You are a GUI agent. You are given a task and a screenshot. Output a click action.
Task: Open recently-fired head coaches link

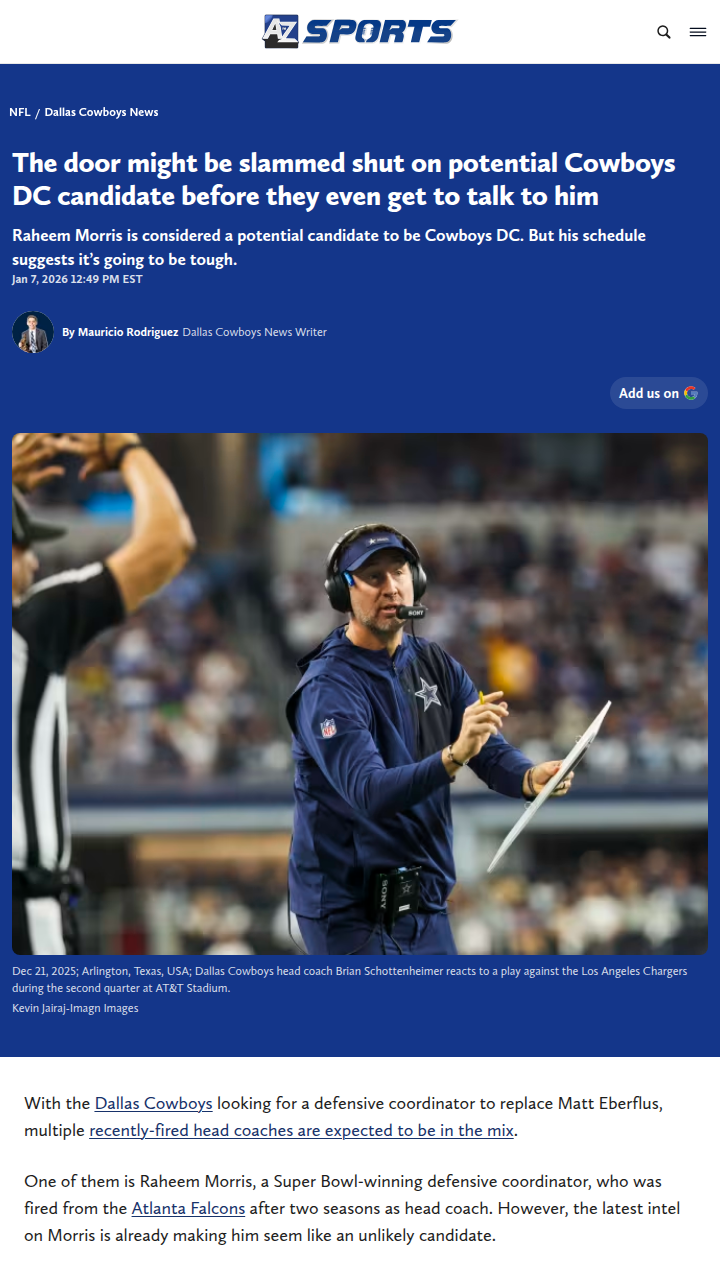(302, 1131)
